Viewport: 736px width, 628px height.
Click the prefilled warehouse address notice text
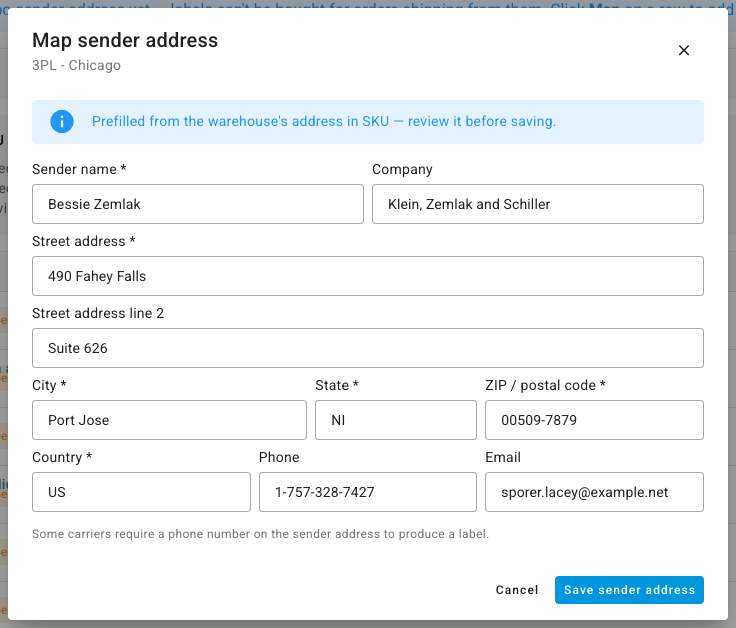pyautogui.click(x=324, y=122)
